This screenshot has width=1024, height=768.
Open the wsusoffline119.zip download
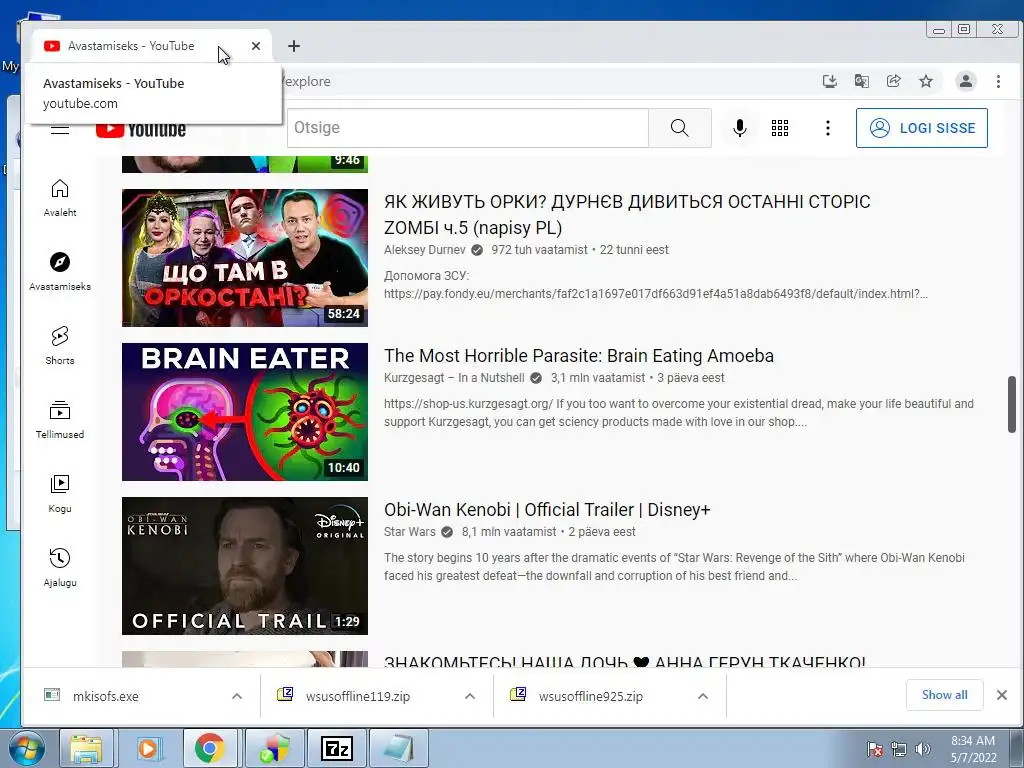pyautogui.click(x=358, y=696)
